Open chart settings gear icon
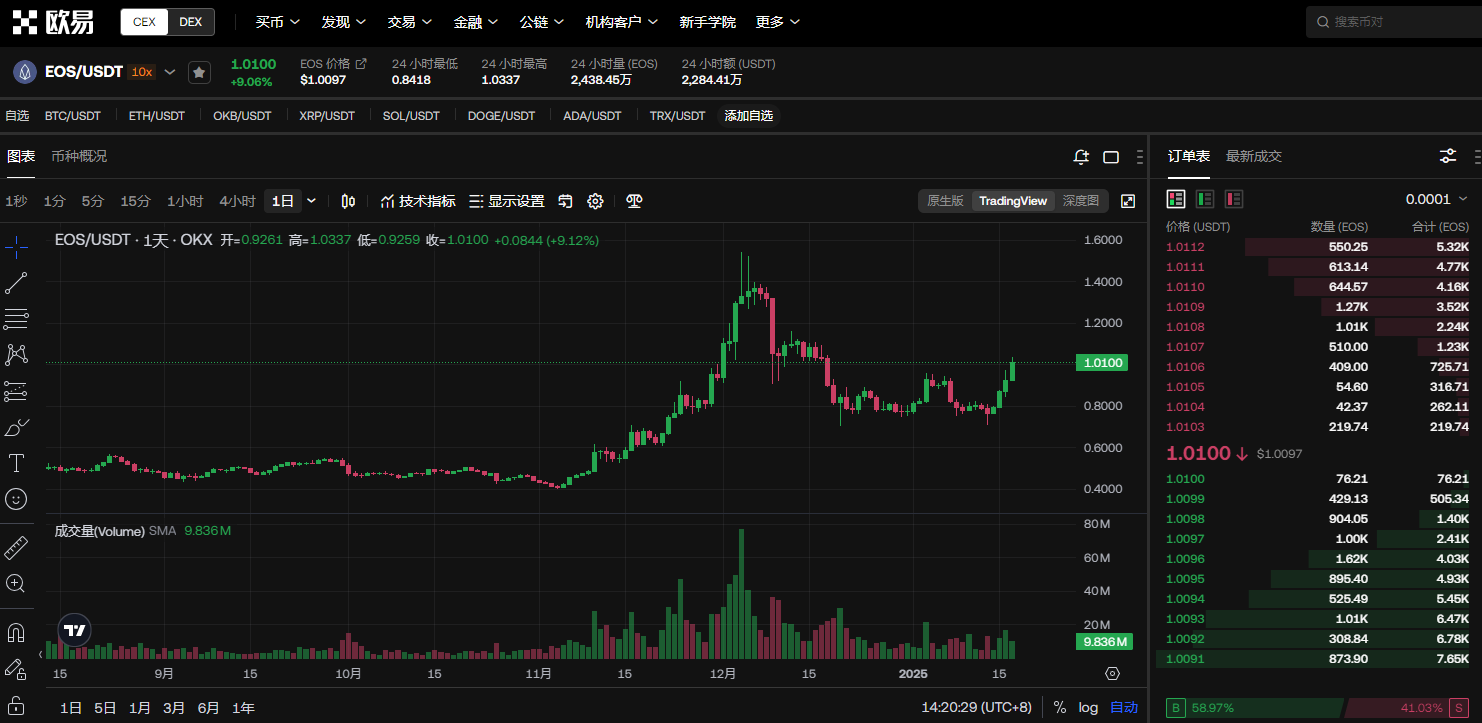The height and width of the screenshot is (723, 1482). pos(595,201)
